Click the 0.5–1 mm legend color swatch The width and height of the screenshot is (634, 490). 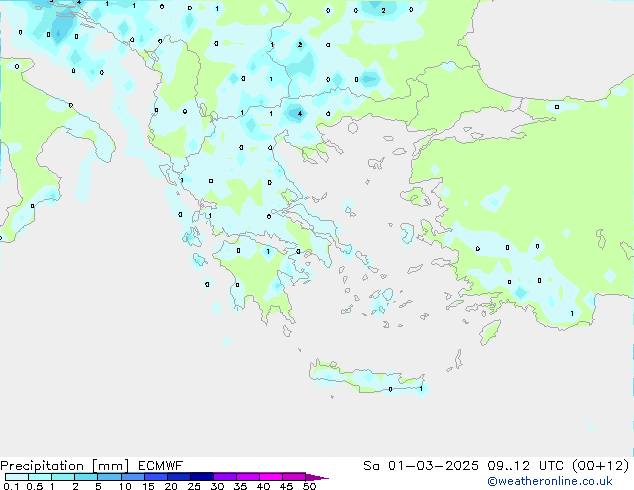(x=40, y=477)
